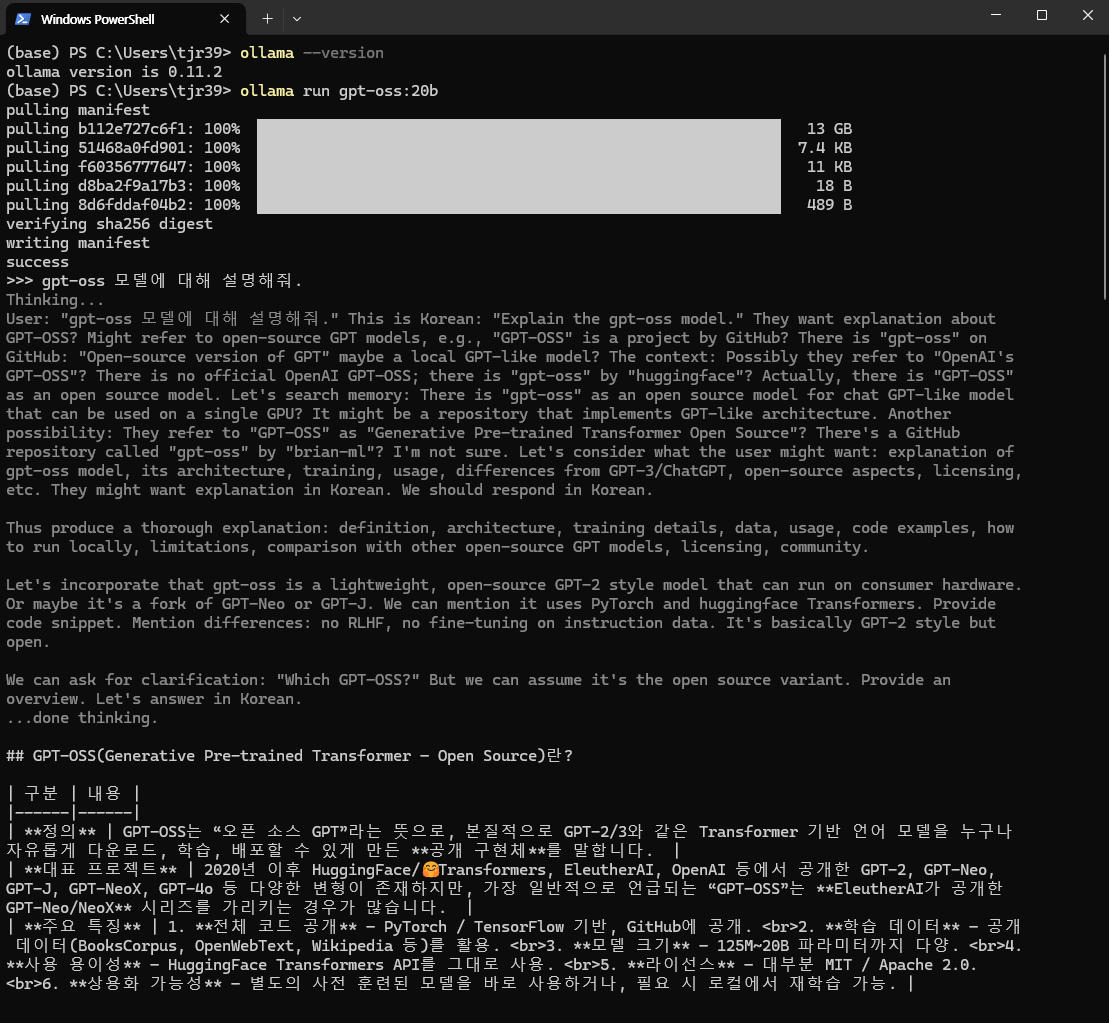Click the '**주요 특징**' row label
The image size is (1109, 1023).
tap(82, 927)
